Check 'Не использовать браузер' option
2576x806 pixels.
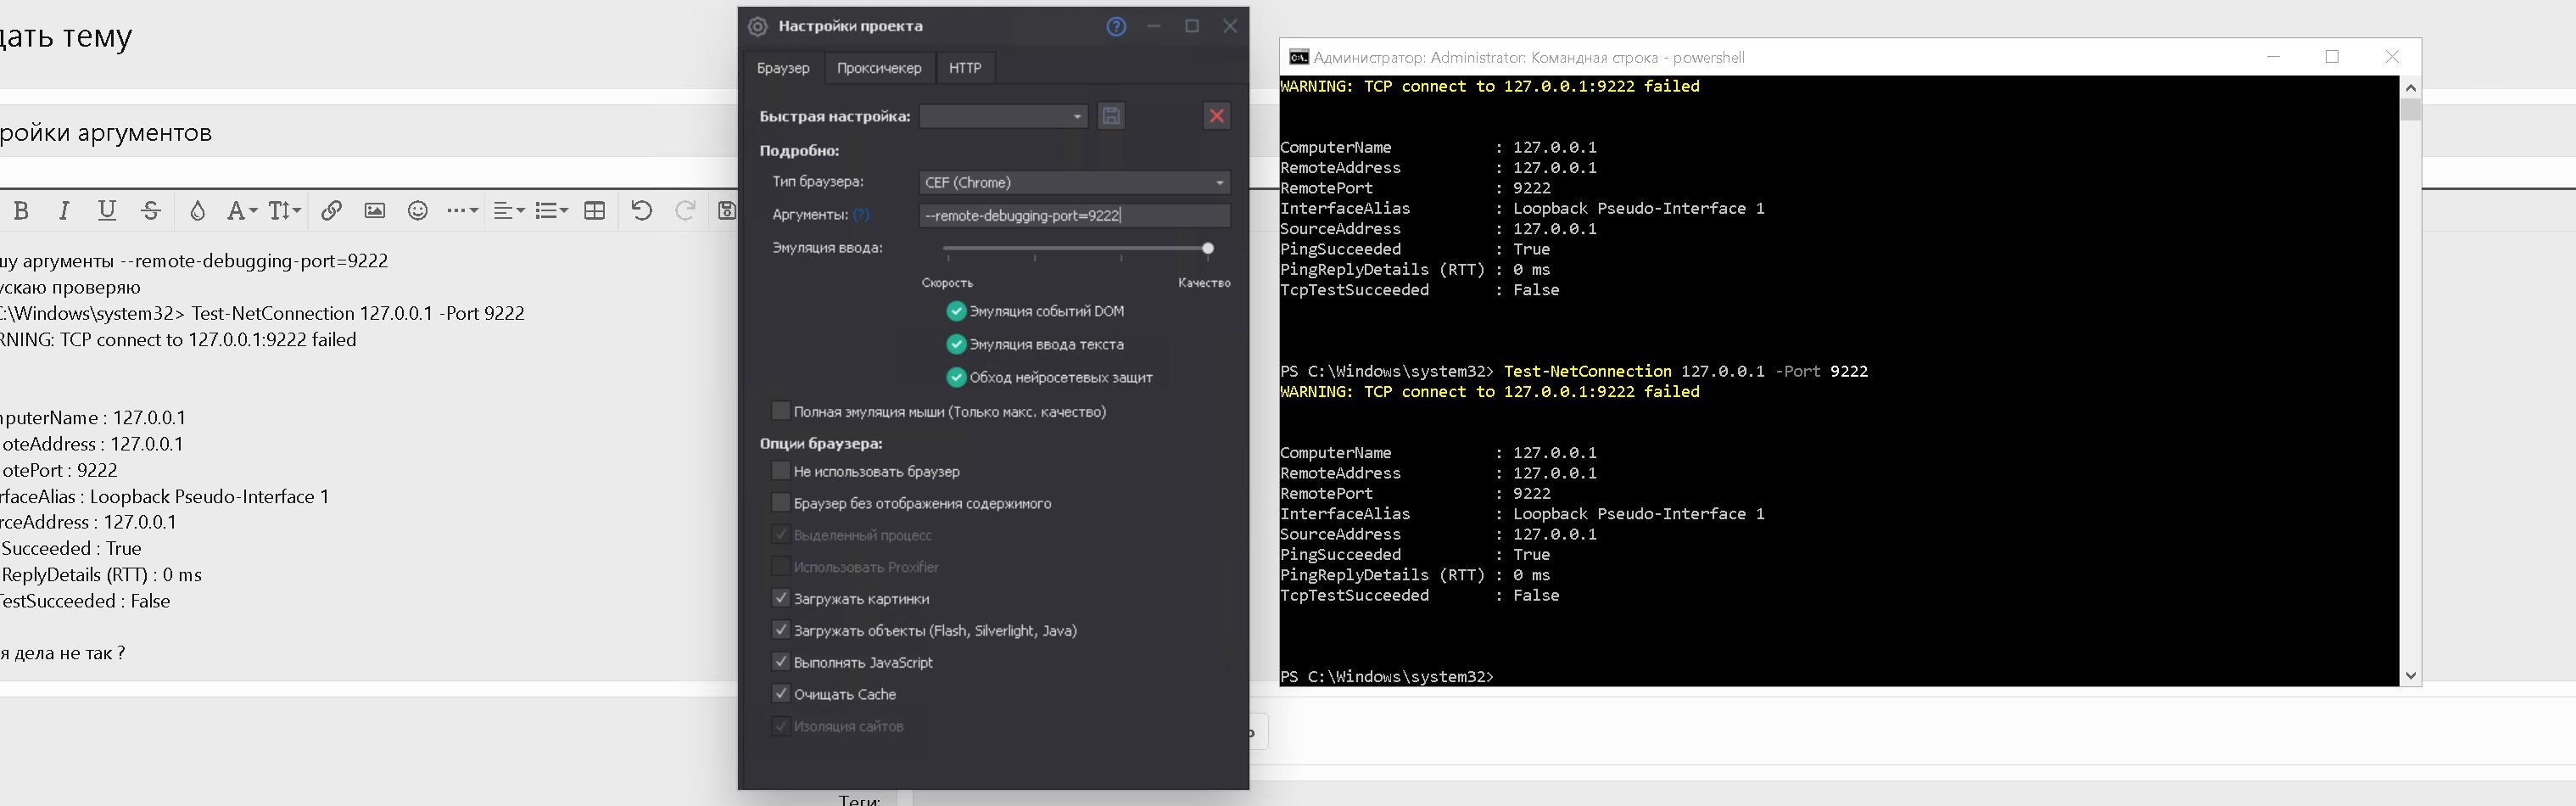click(x=781, y=471)
